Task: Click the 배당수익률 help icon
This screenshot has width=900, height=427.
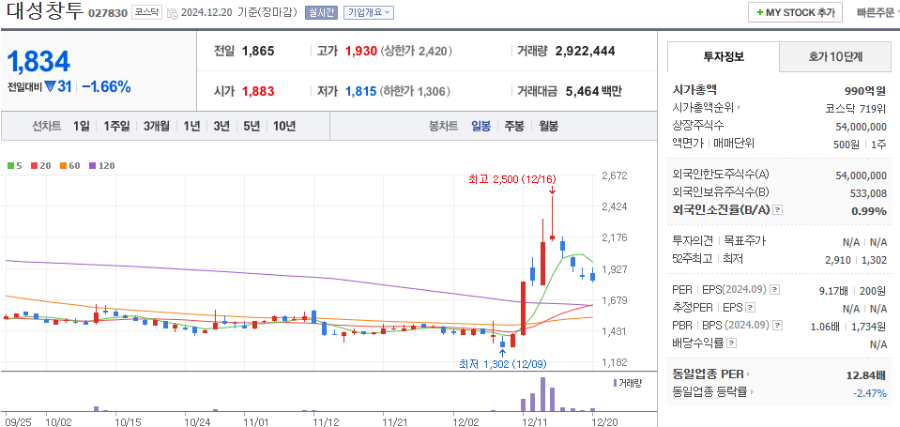Action: click(x=731, y=344)
